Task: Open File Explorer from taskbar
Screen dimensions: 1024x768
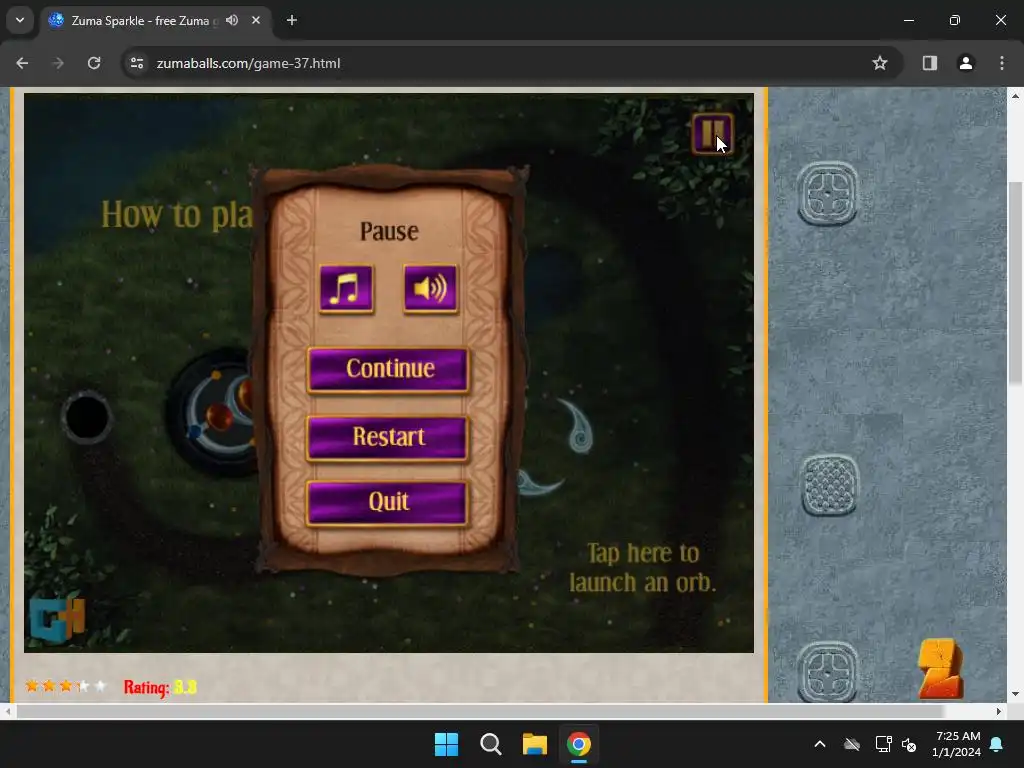Action: coord(535,744)
